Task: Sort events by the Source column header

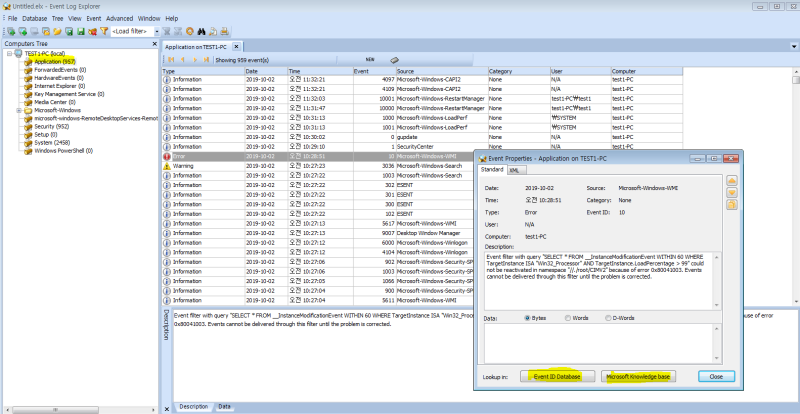Action: (441, 71)
